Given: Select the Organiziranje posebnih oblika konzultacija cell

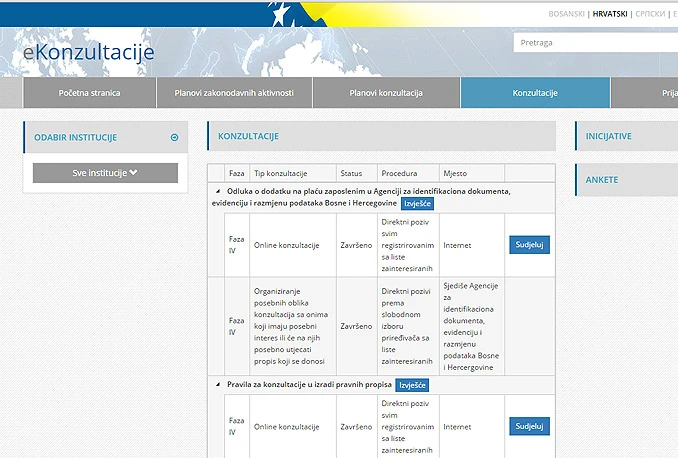Looking at the screenshot, I should (x=293, y=326).
